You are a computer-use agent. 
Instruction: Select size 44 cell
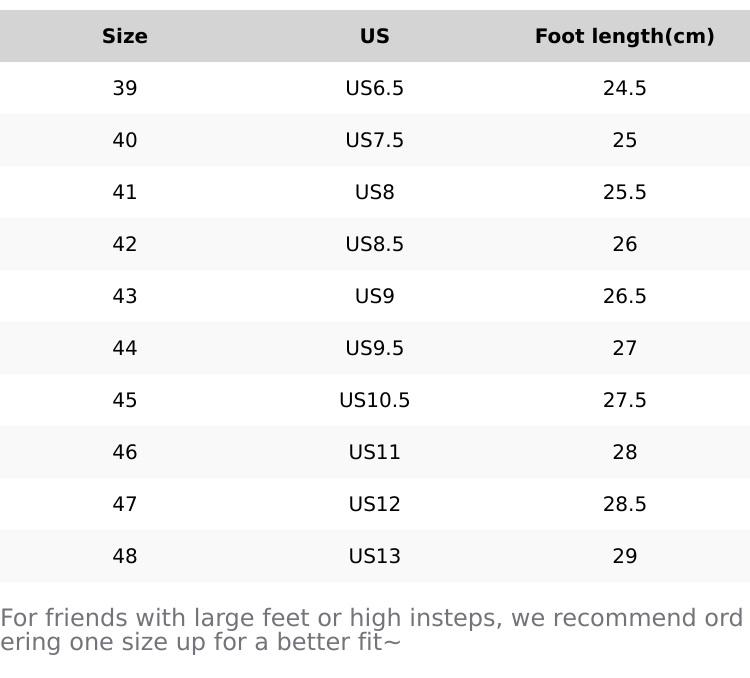tap(125, 349)
